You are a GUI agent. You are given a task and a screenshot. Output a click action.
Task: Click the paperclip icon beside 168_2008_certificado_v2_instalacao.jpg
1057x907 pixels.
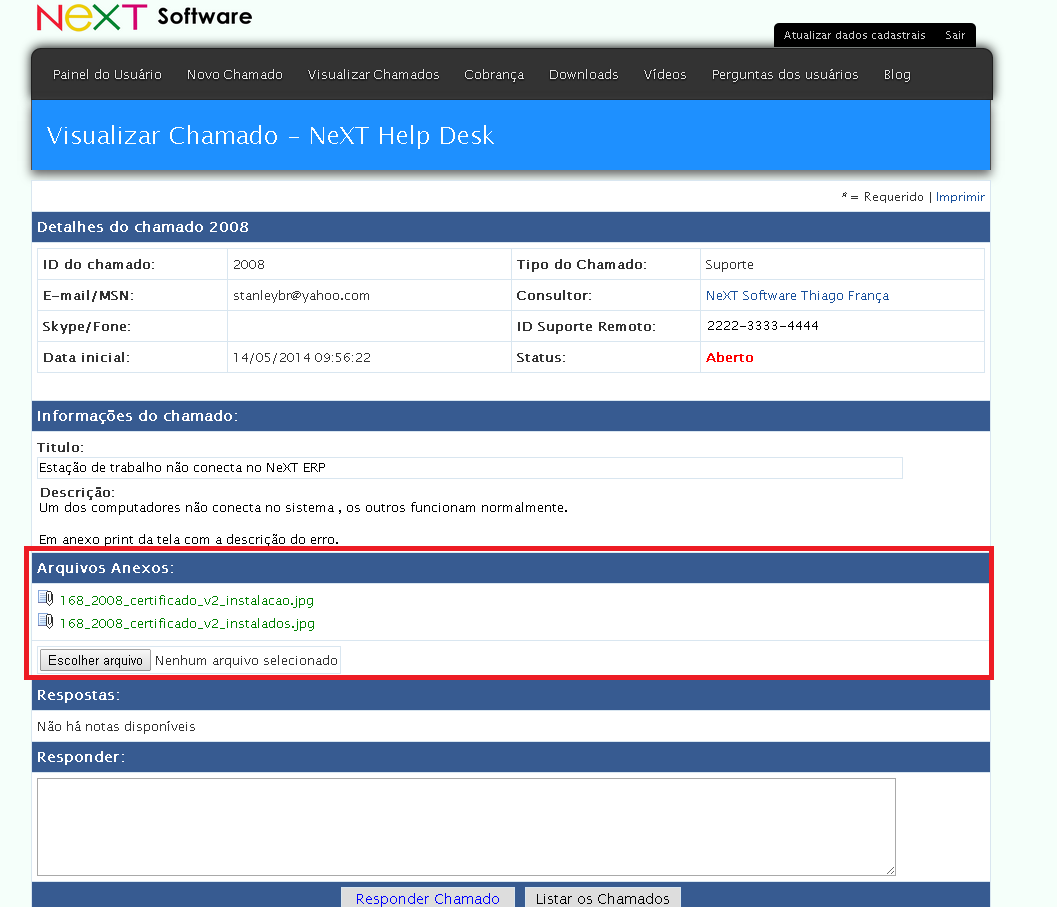45,597
